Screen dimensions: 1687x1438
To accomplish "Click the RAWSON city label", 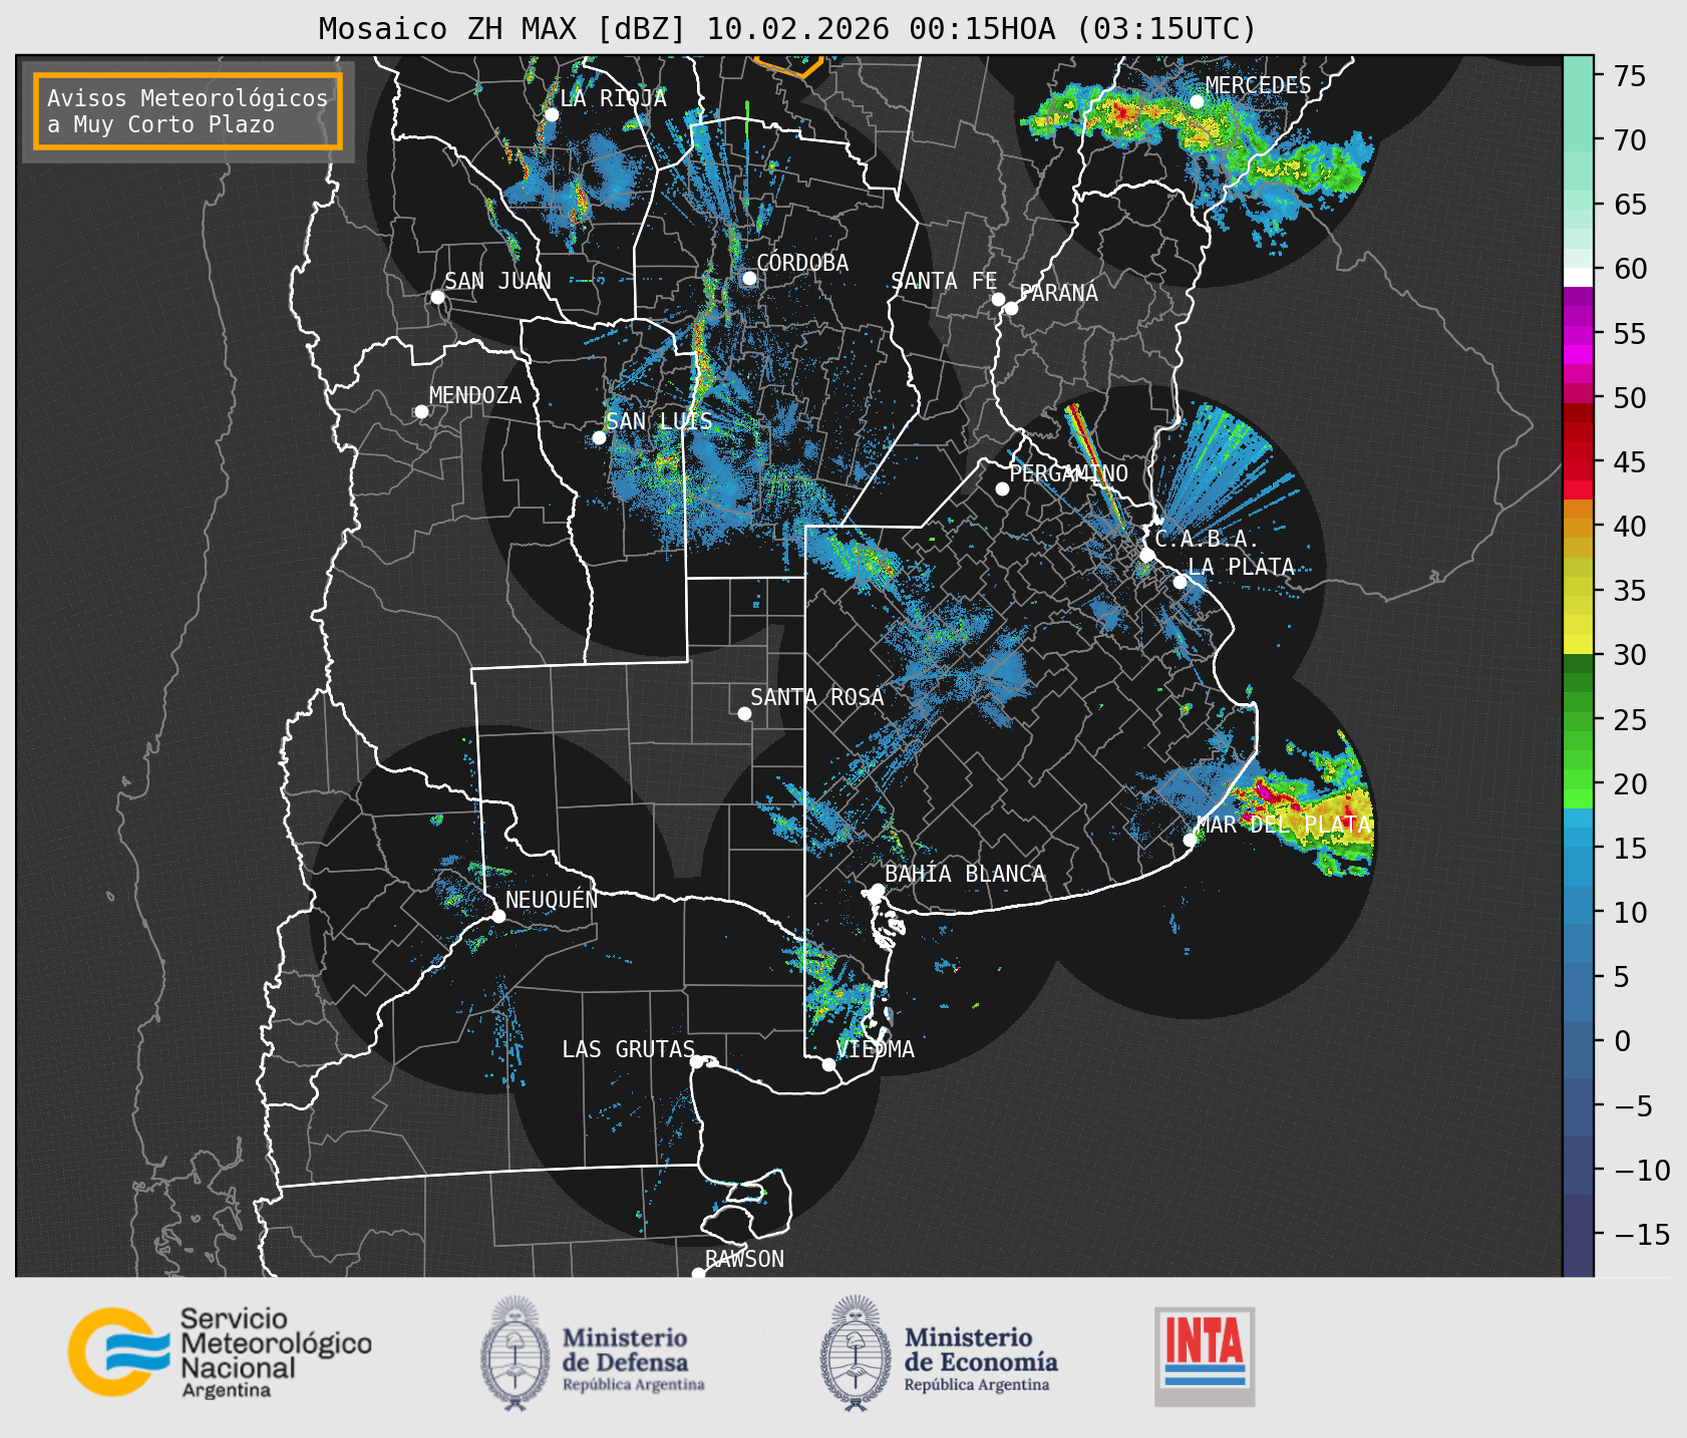I will (744, 1259).
